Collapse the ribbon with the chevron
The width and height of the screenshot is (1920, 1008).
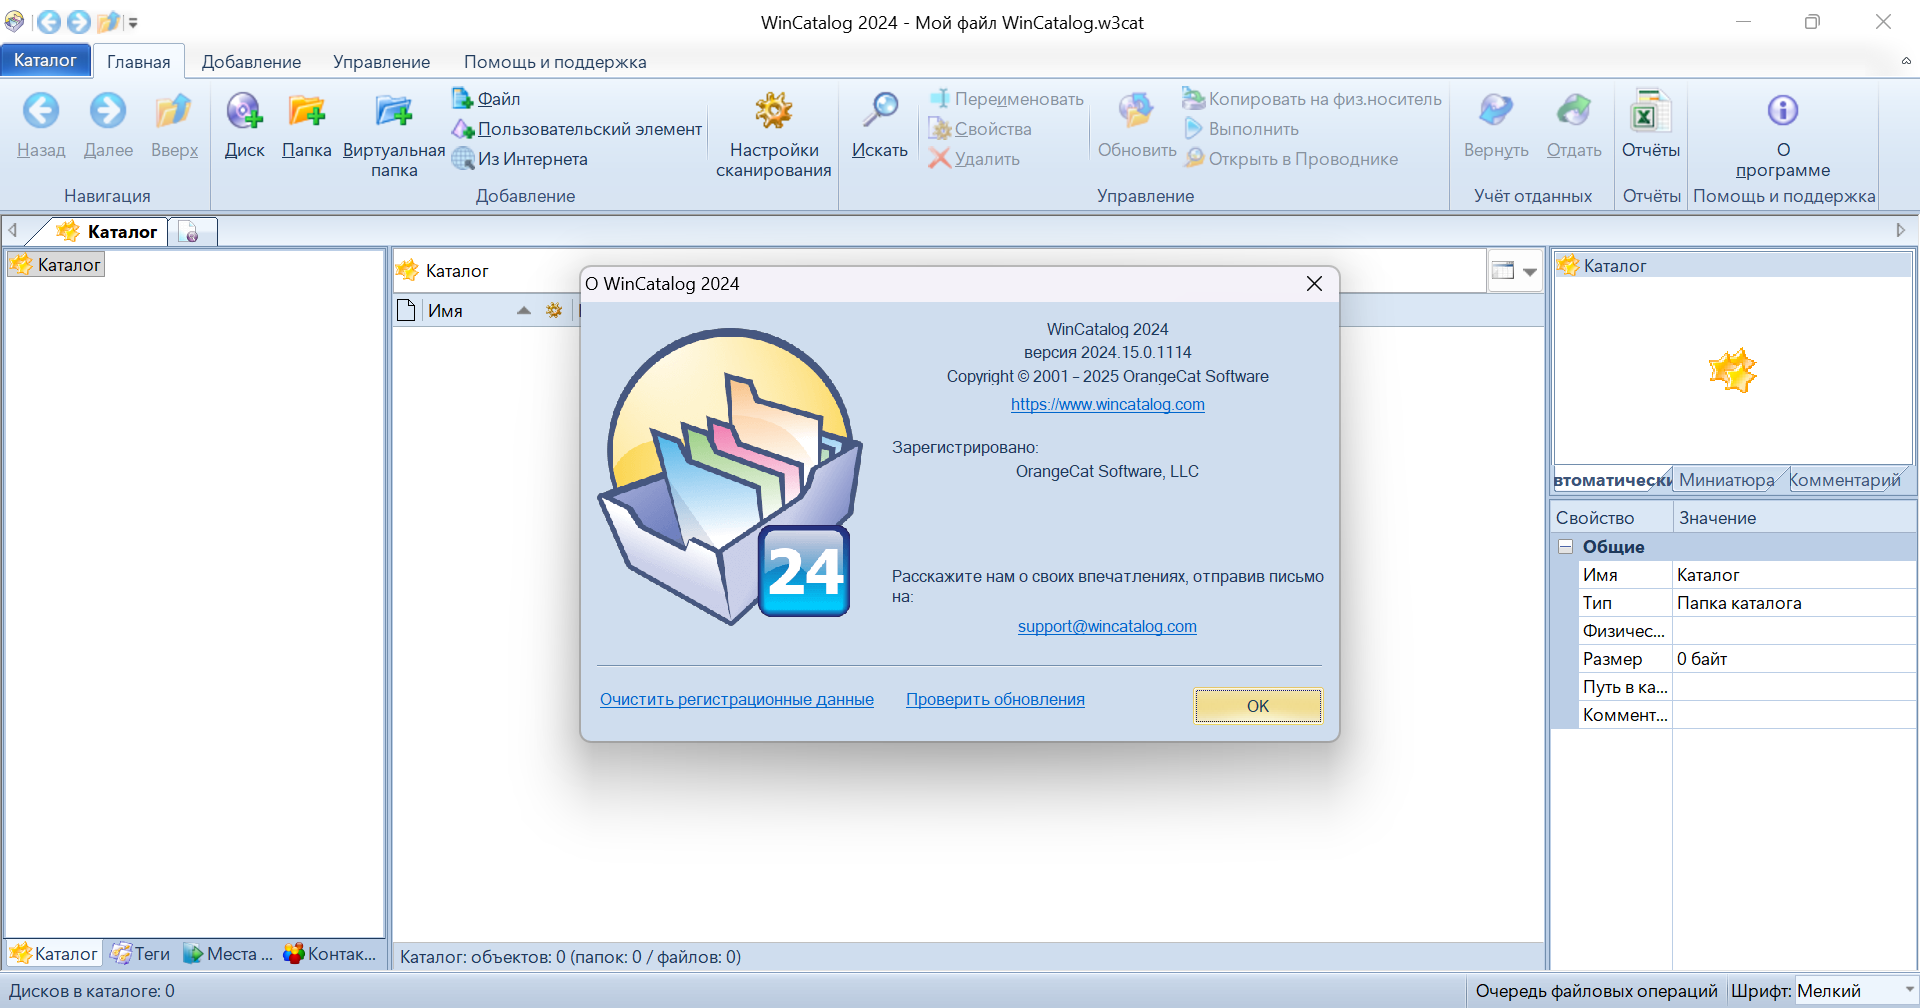[x=1906, y=61]
